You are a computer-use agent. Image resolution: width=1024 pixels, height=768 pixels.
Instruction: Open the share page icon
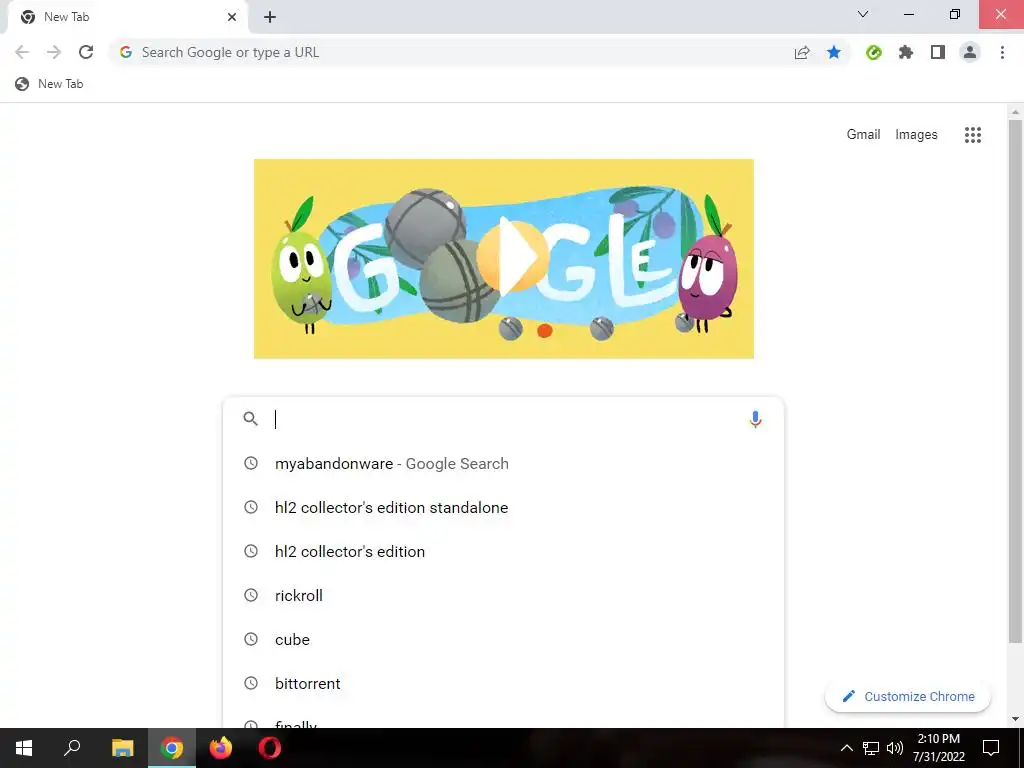[x=802, y=53]
